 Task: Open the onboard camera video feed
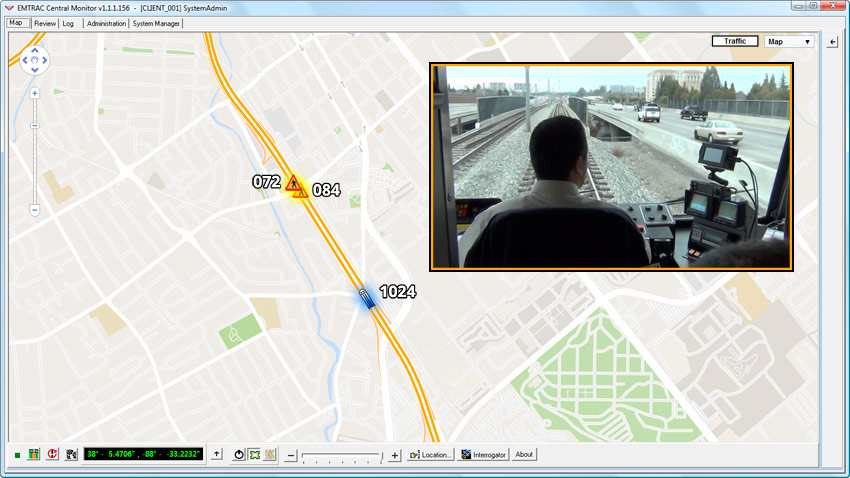pos(611,167)
